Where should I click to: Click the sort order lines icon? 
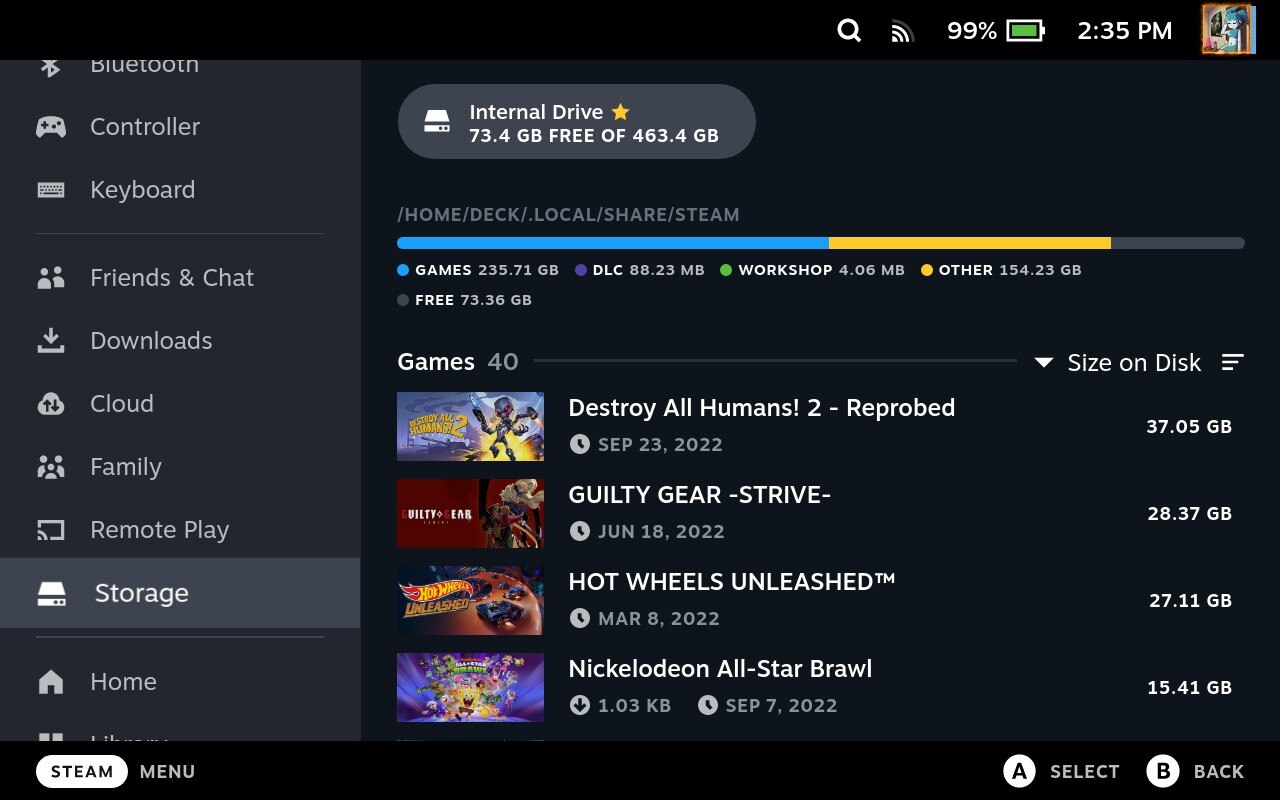pyautogui.click(x=1233, y=362)
